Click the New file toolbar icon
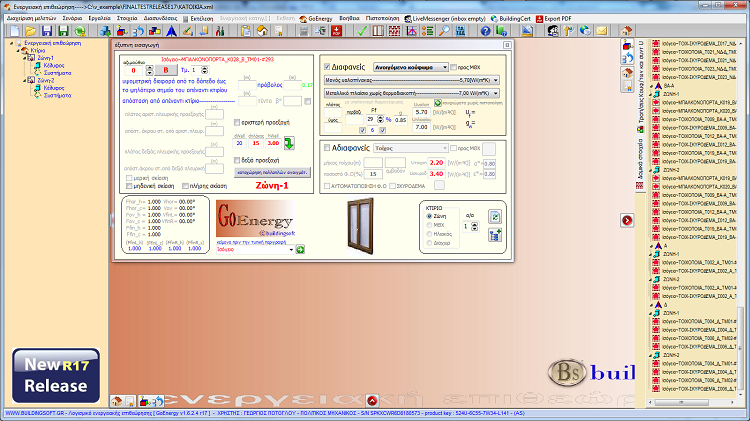This screenshot has width=750, height=421. [x=16, y=31]
